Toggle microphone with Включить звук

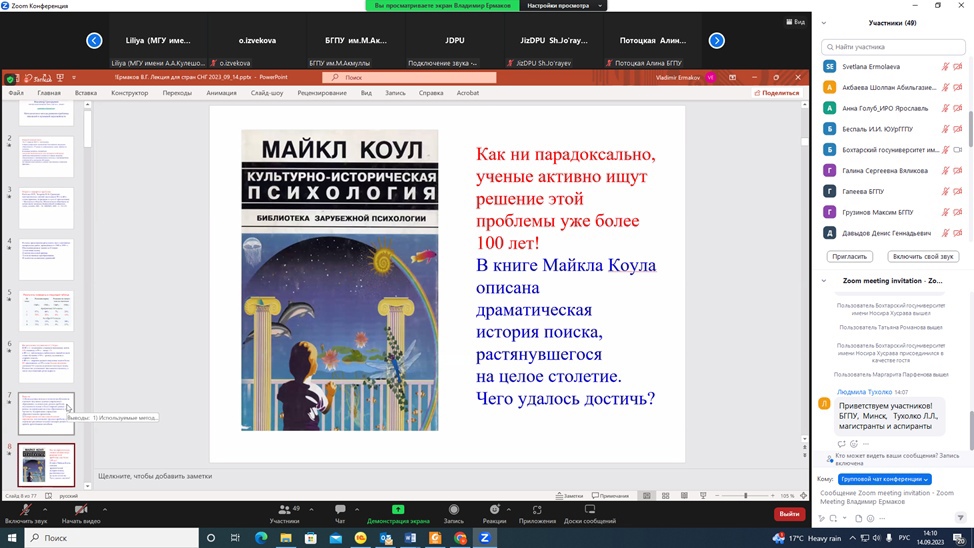click(25, 510)
